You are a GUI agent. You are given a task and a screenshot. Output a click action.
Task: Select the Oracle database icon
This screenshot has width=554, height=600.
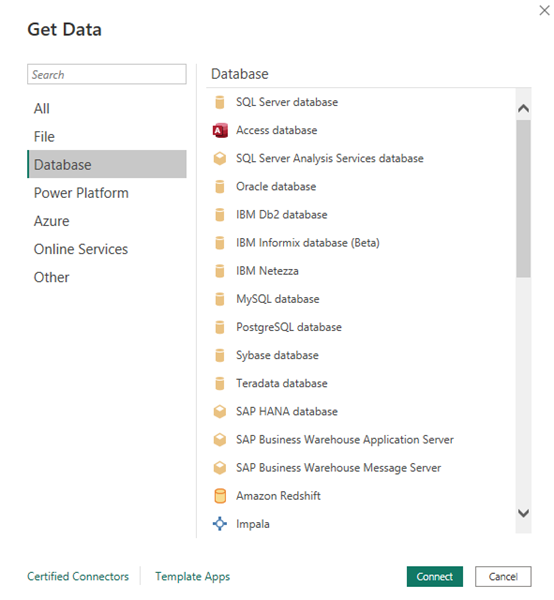click(x=220, y=187)
